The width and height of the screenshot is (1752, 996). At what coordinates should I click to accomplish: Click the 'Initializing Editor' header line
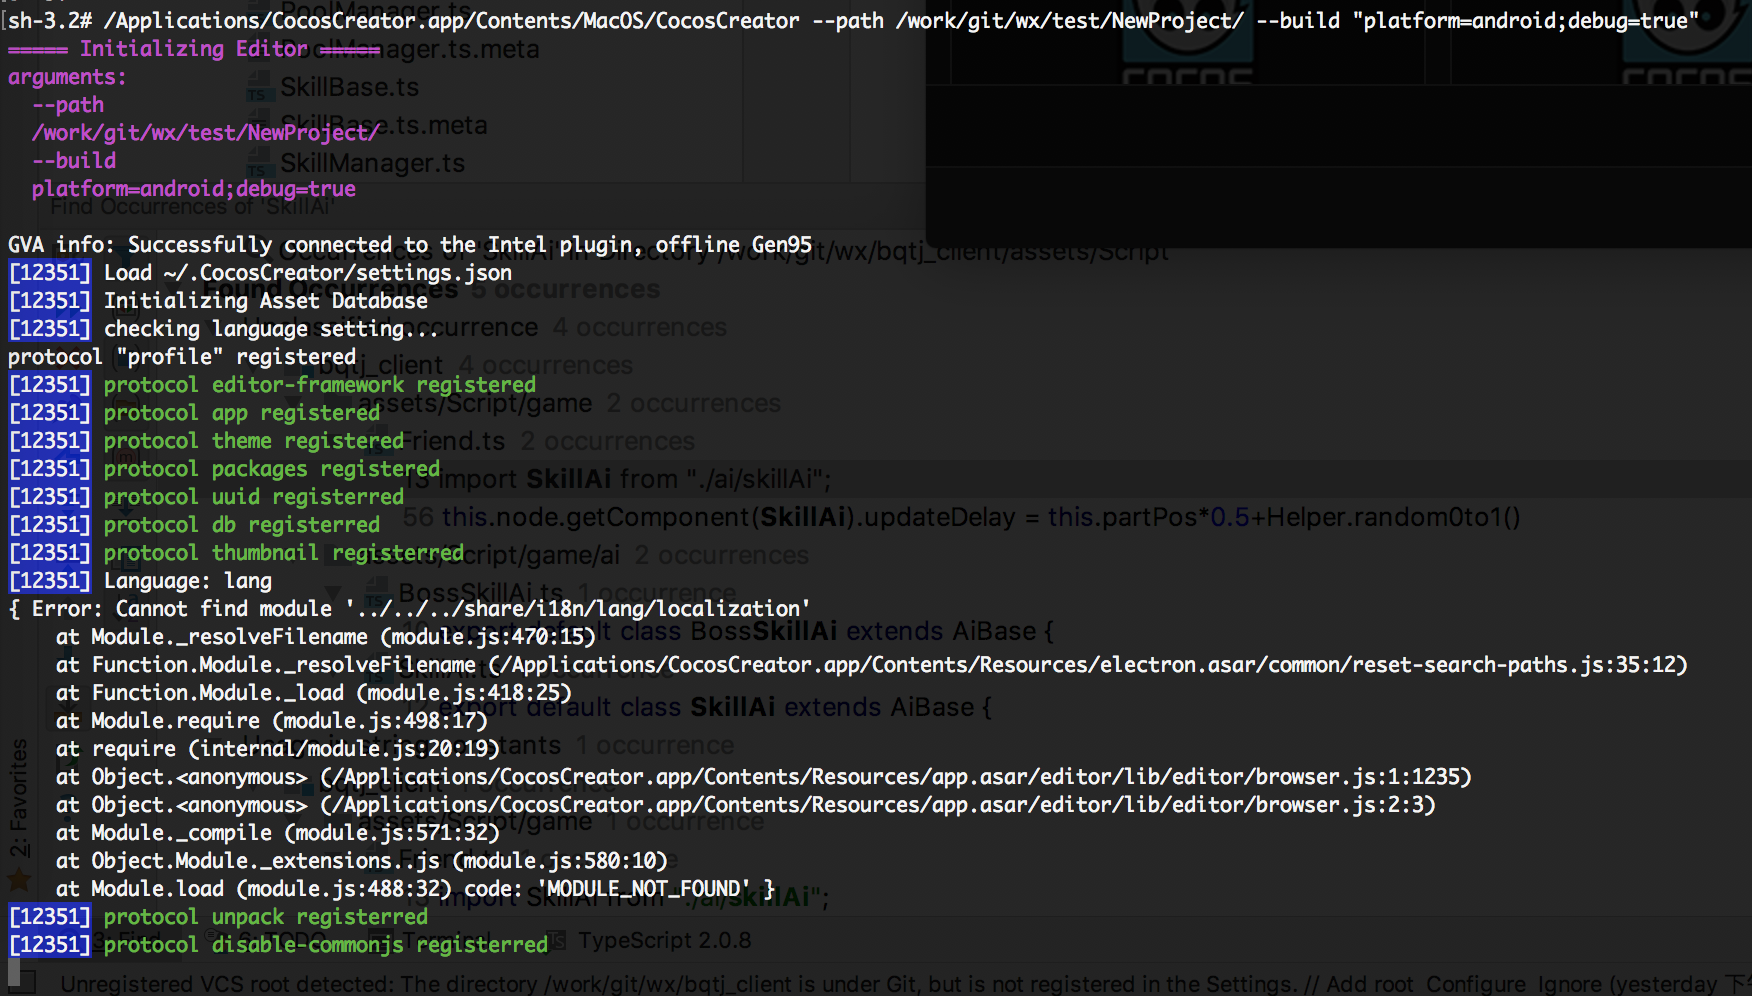click(195, 49)
